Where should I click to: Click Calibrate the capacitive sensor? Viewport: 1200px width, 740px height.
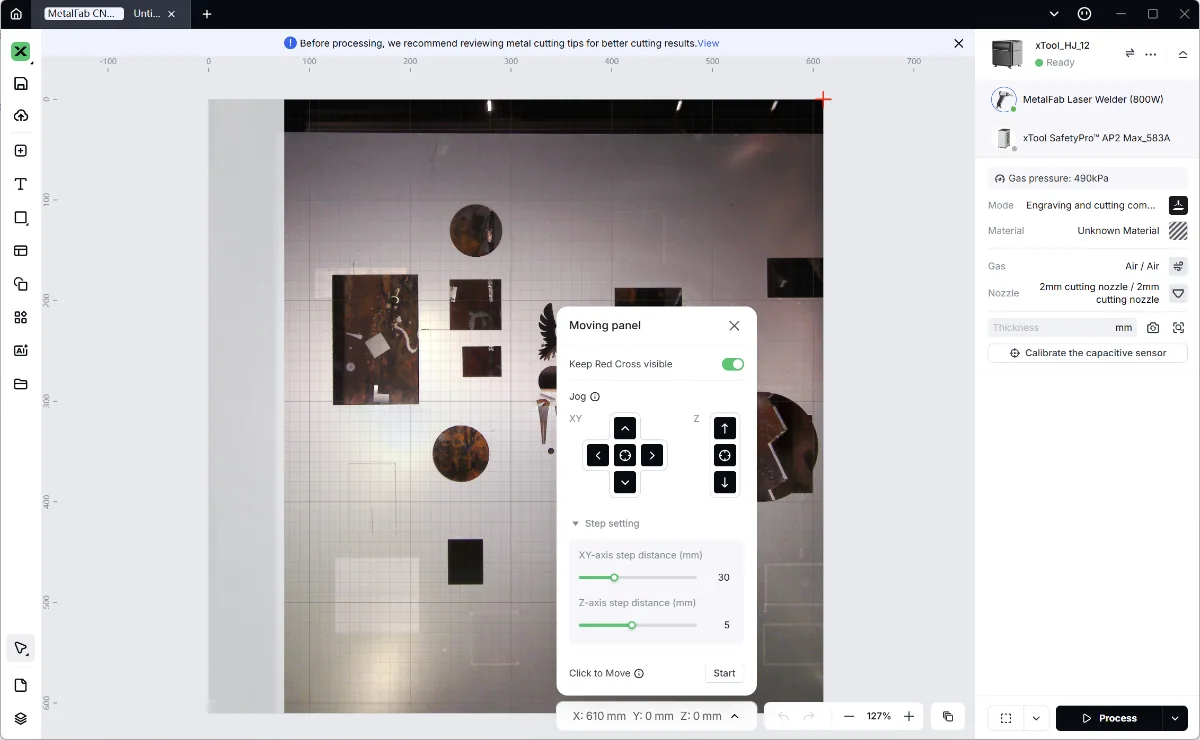pyautogui.click(x=1087, y=353)
